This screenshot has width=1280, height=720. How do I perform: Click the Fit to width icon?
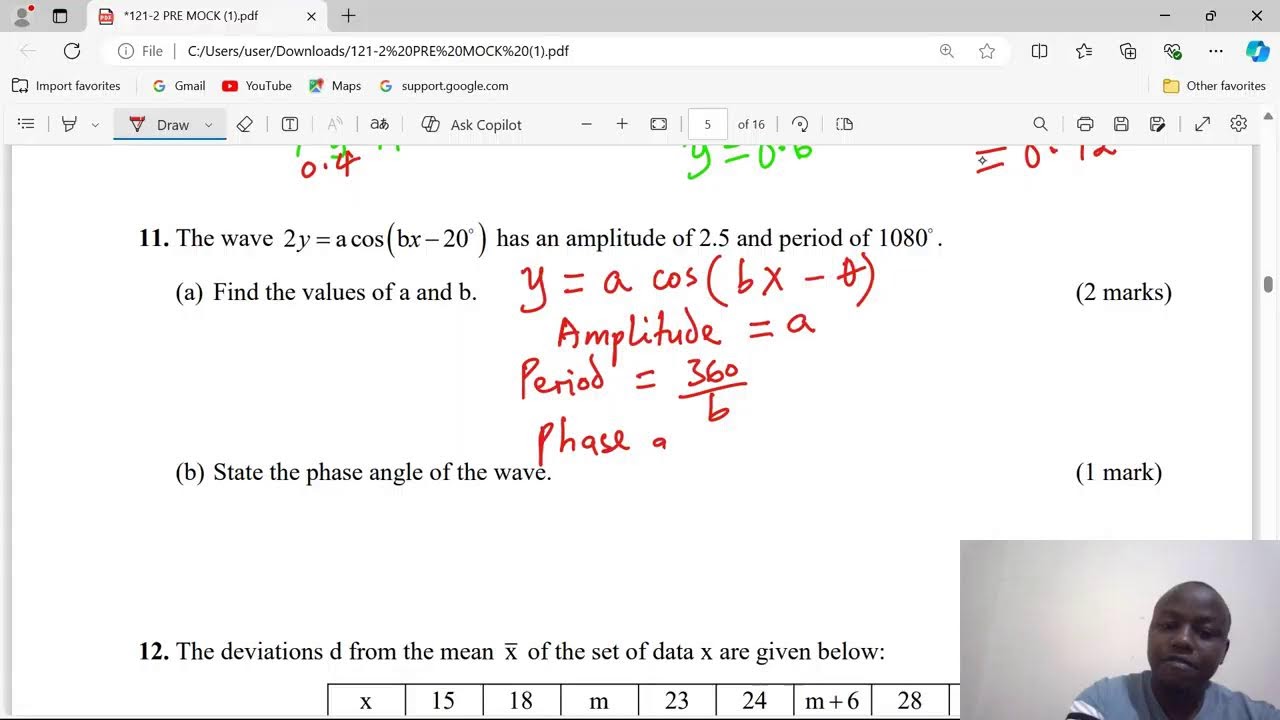point(658,124)
